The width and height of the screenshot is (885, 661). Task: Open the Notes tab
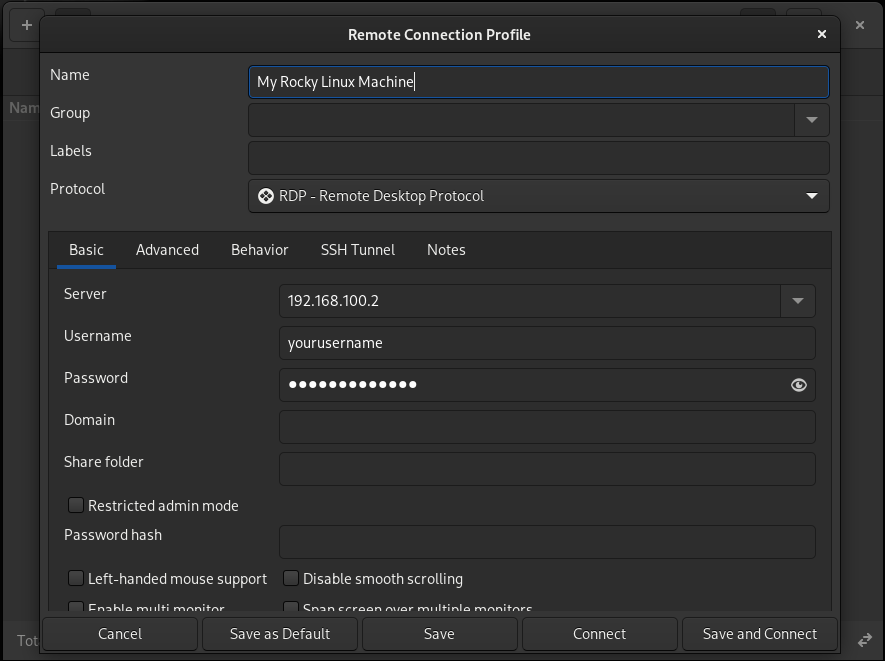coord(446,250)
